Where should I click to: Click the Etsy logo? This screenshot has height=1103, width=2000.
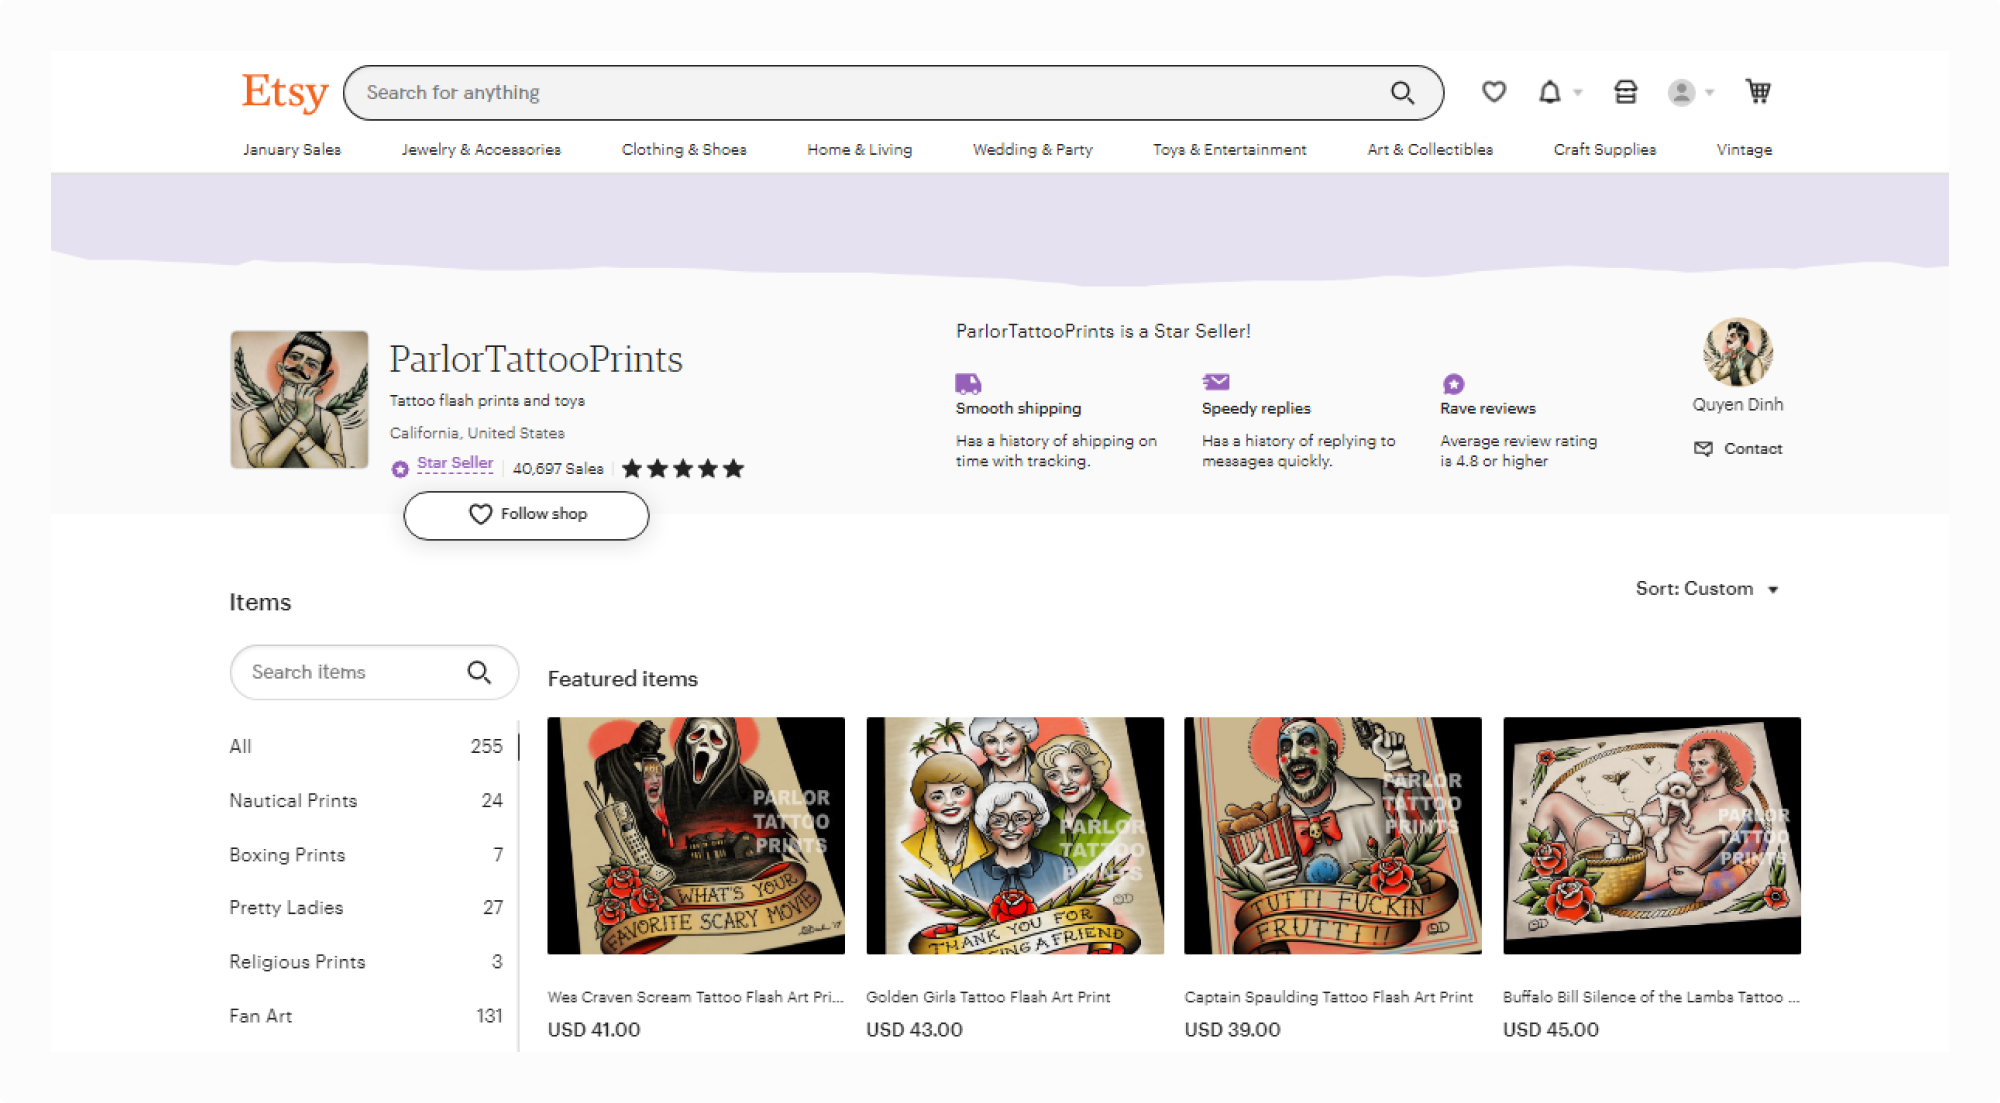285,92
